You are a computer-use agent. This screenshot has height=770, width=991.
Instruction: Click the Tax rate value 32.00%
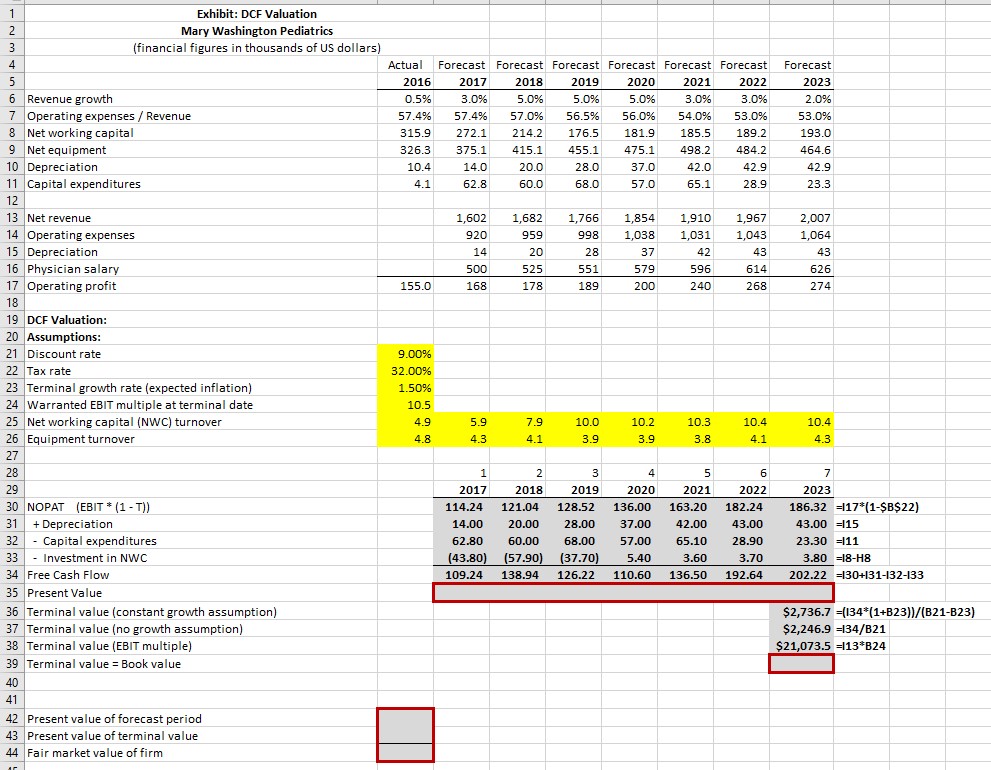pyautogui.click(x=405, y=371)
